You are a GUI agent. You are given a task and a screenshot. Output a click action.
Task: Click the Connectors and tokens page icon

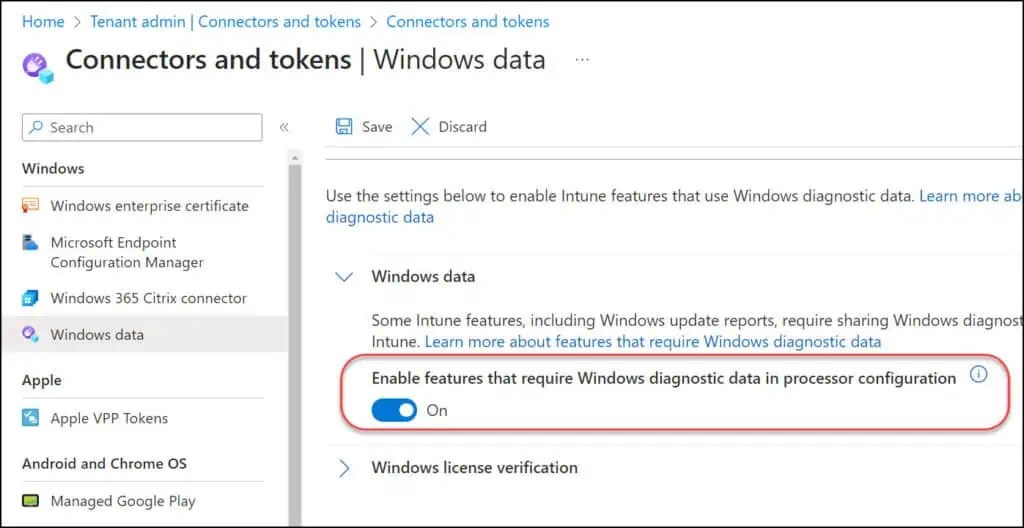[x=37, y=67]
